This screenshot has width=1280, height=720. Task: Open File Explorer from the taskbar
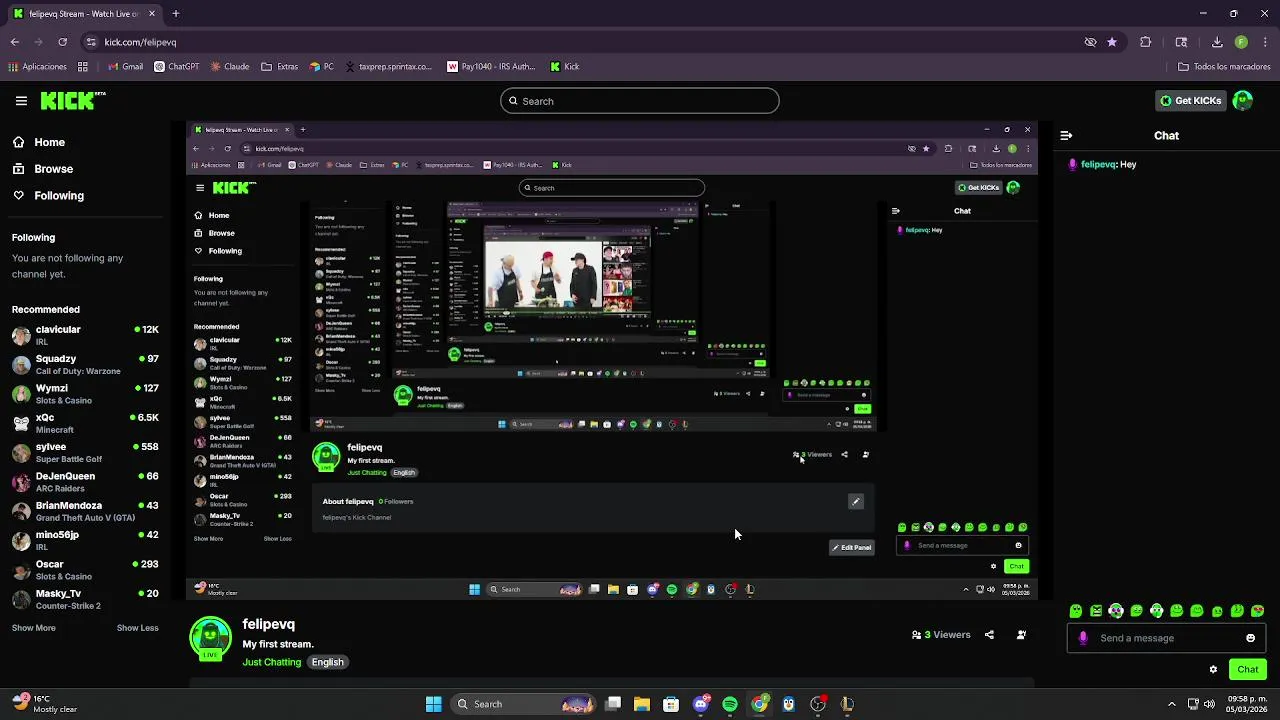(642, 704)
